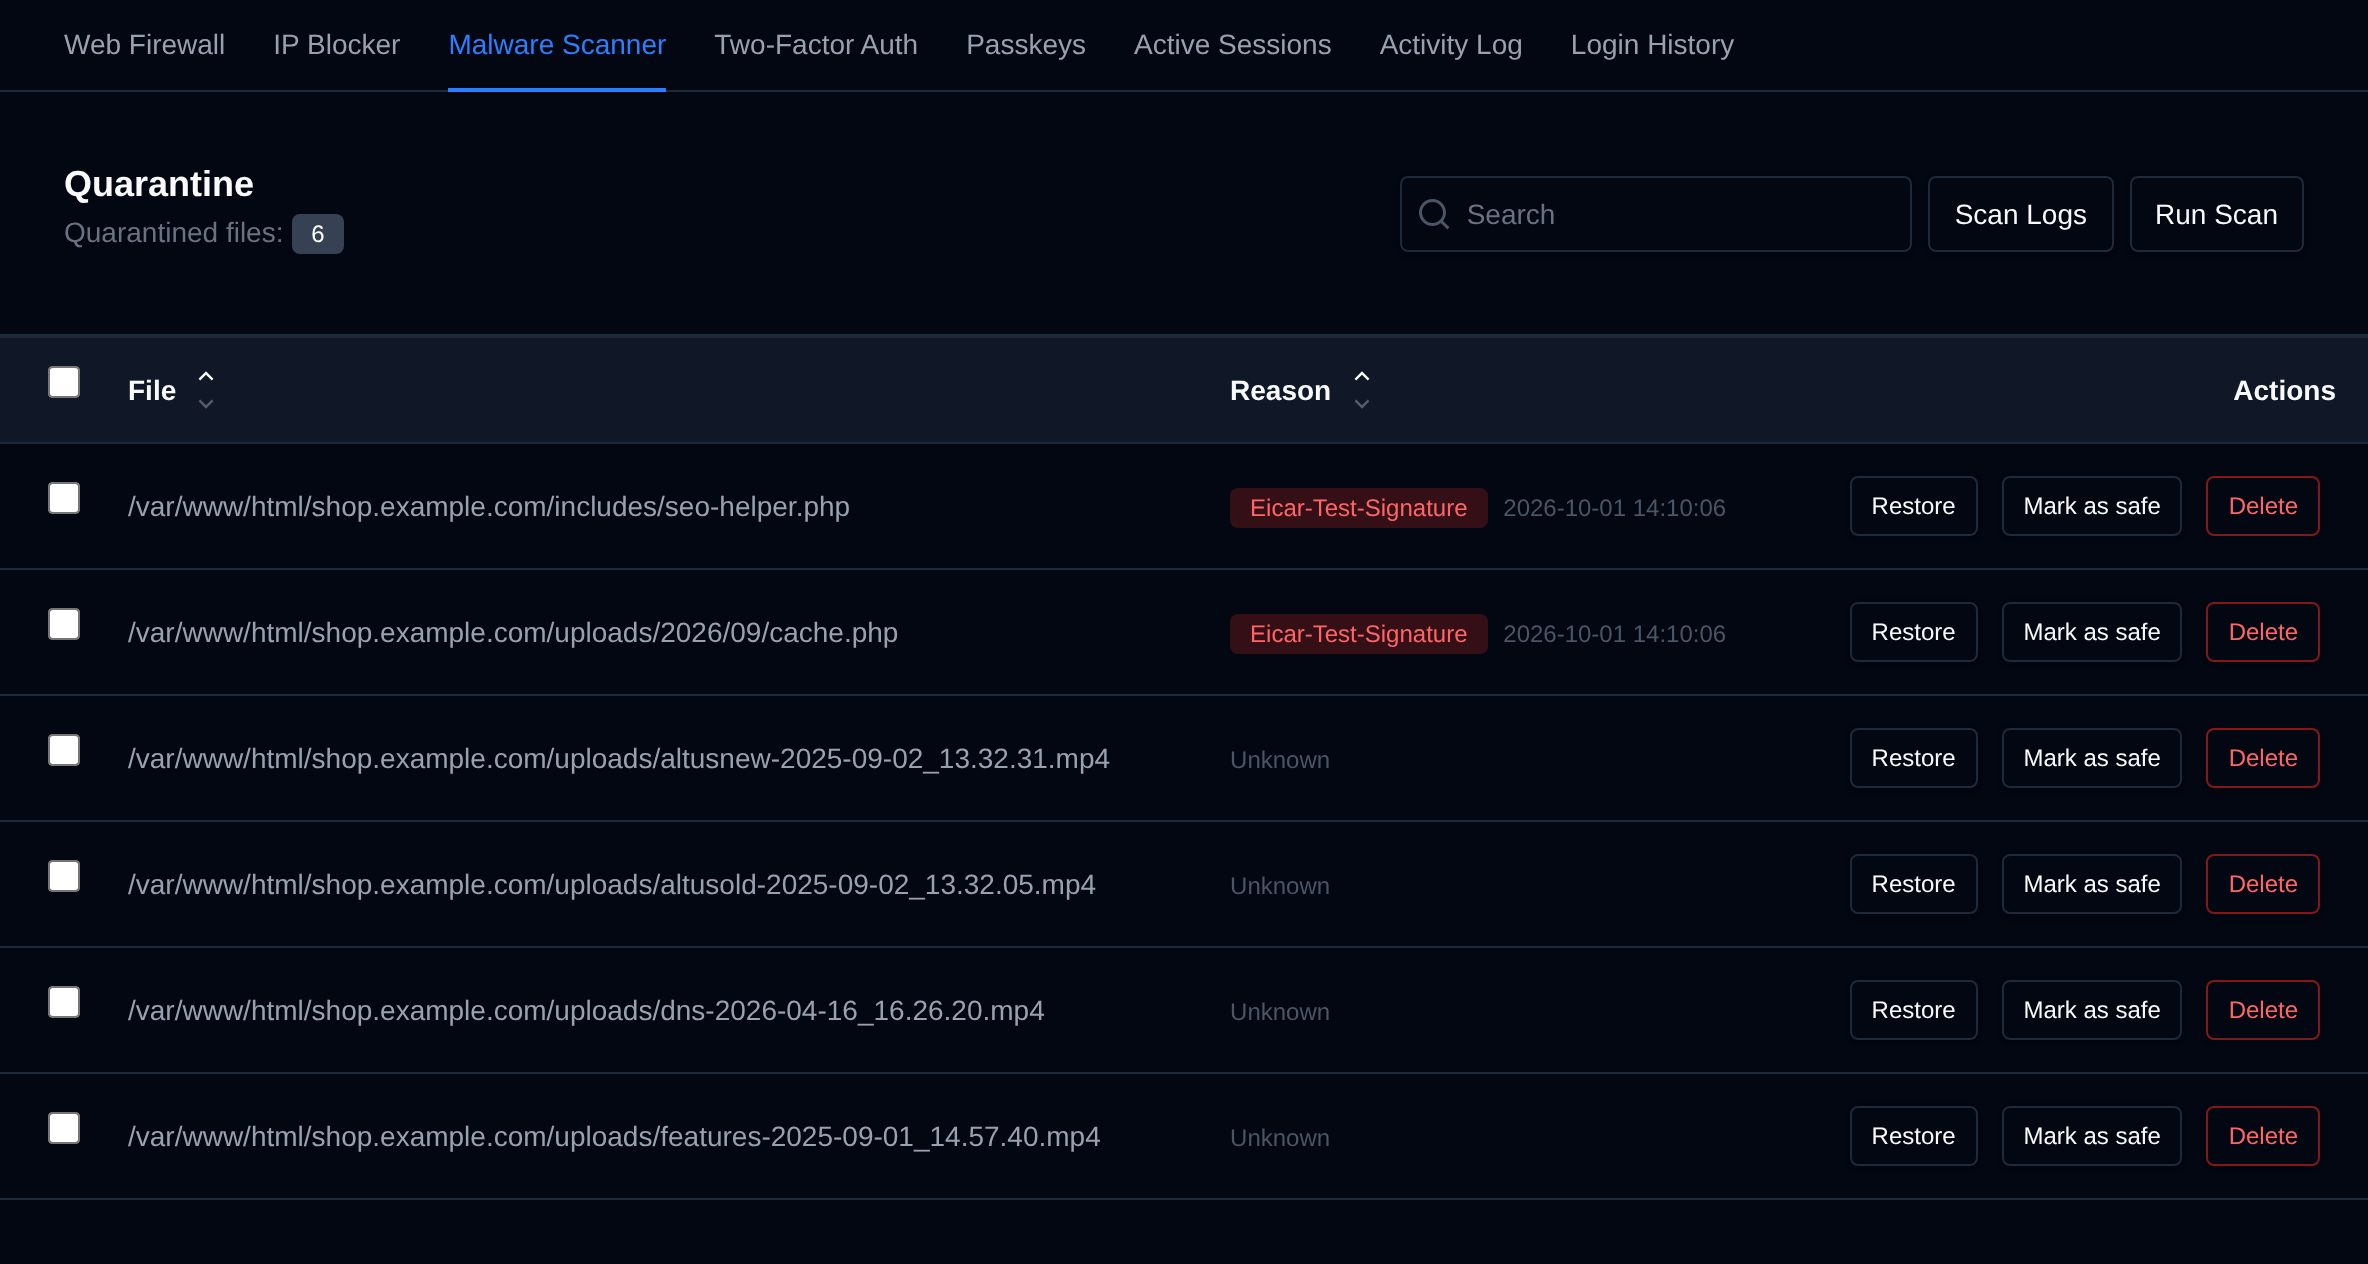Delete the altusnew mp4 file
This screenshot has height=1264, width=2368.
click(2262, 758)
